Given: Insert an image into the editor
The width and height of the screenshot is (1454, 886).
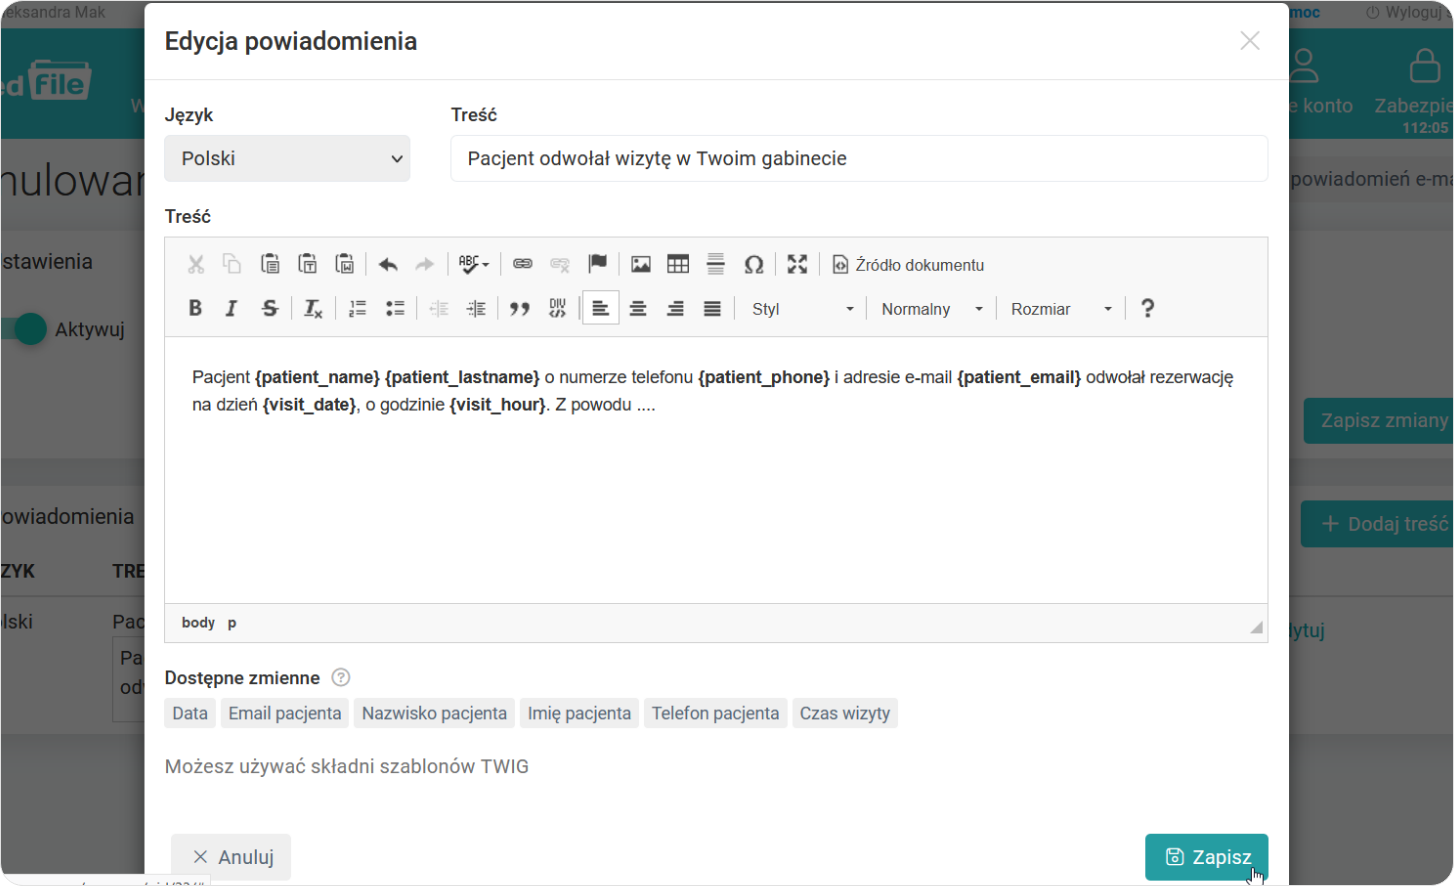Looking at the screenshot, I should click(x=641, y=264).
